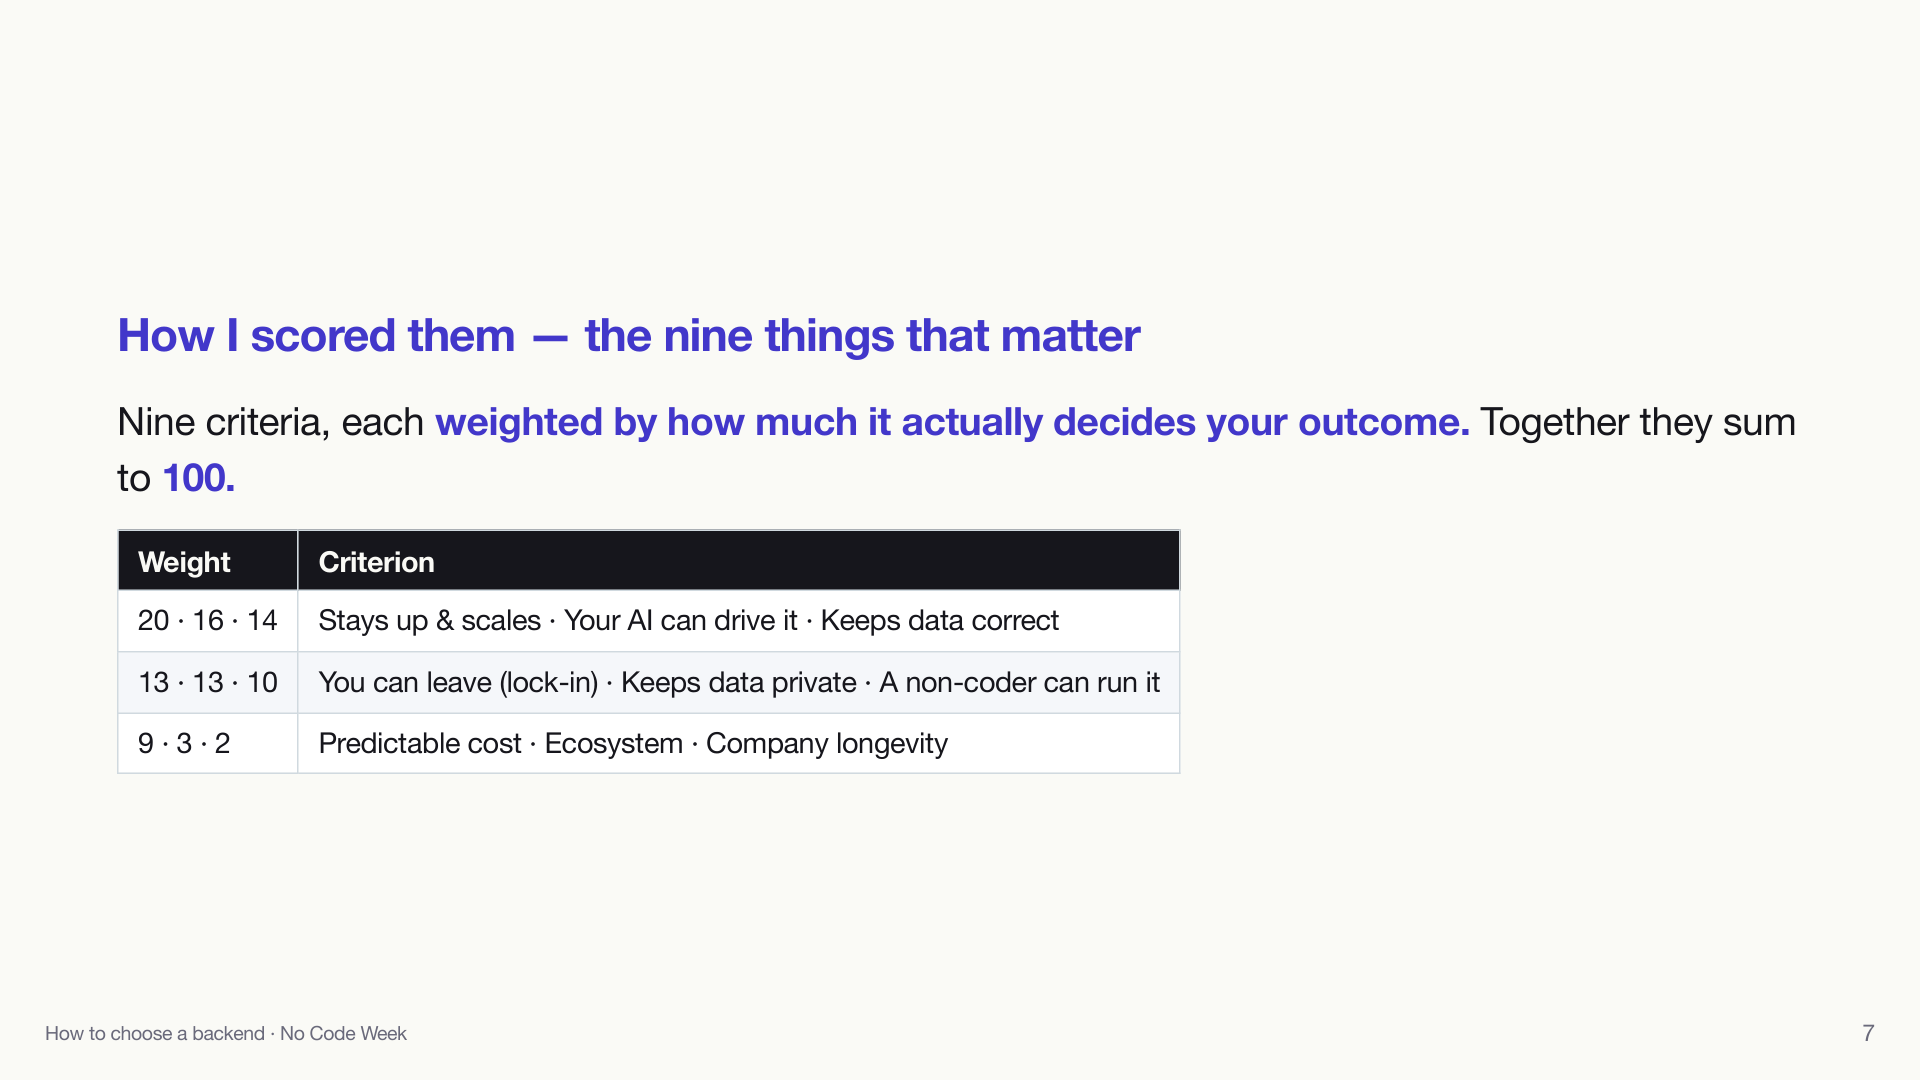Screen dimensions: 1920x1080
Task: Click the bold weighted-by phrase in the subtitle
Action: pyautogui.click(x=952, y=422)
